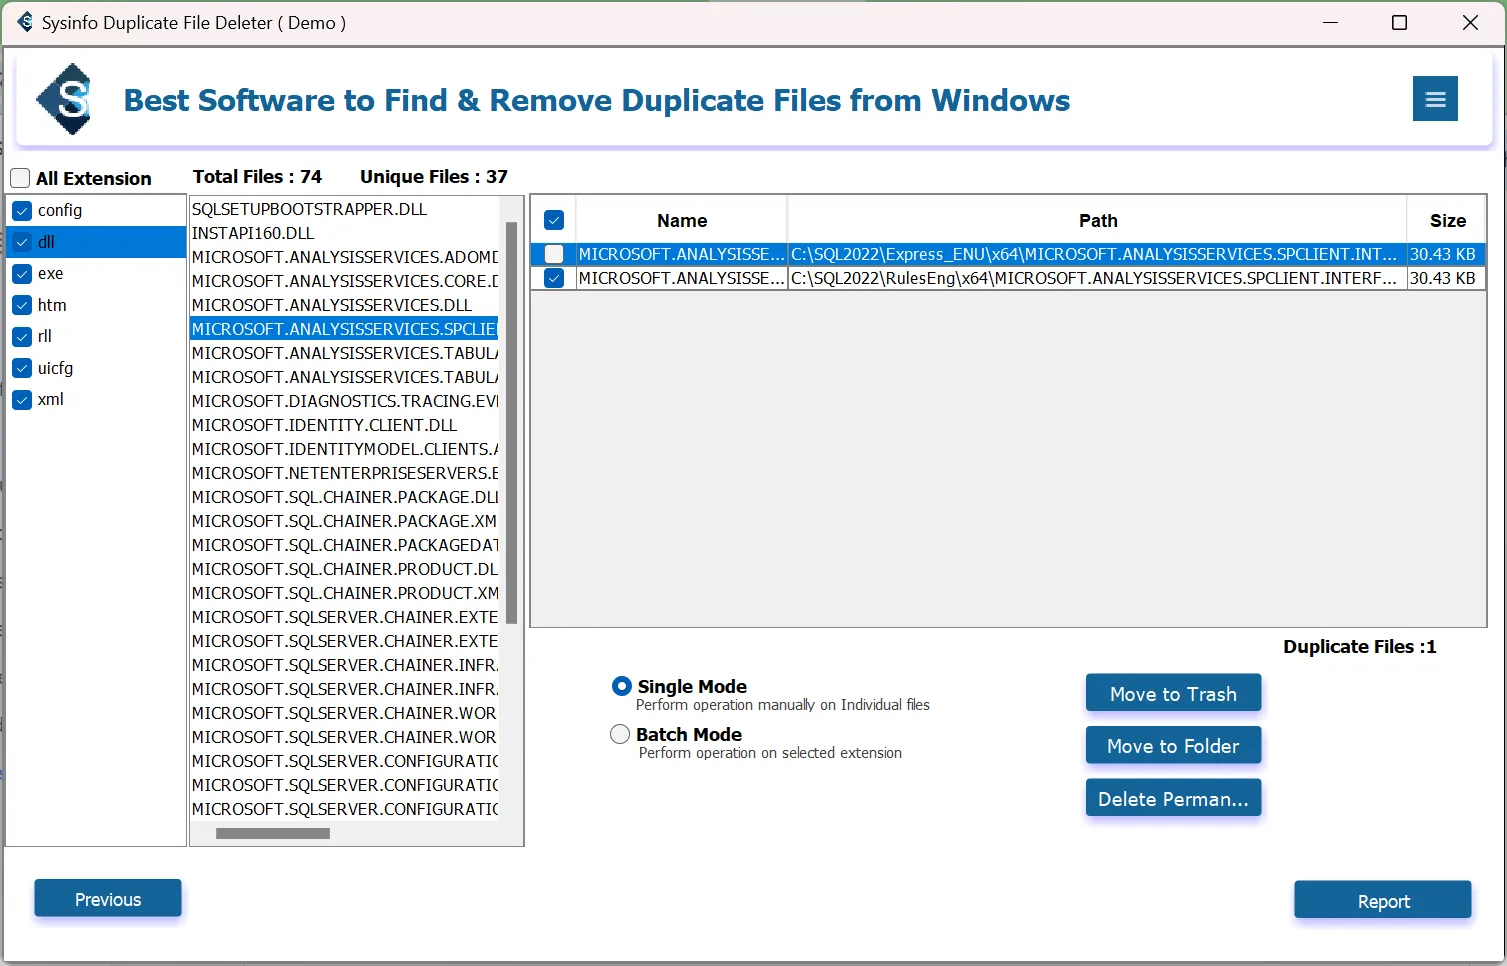This screenshot has height=966, width=1507.
Task: Toggle select-all checkbox in table header
Action: (x=554, y=221)
